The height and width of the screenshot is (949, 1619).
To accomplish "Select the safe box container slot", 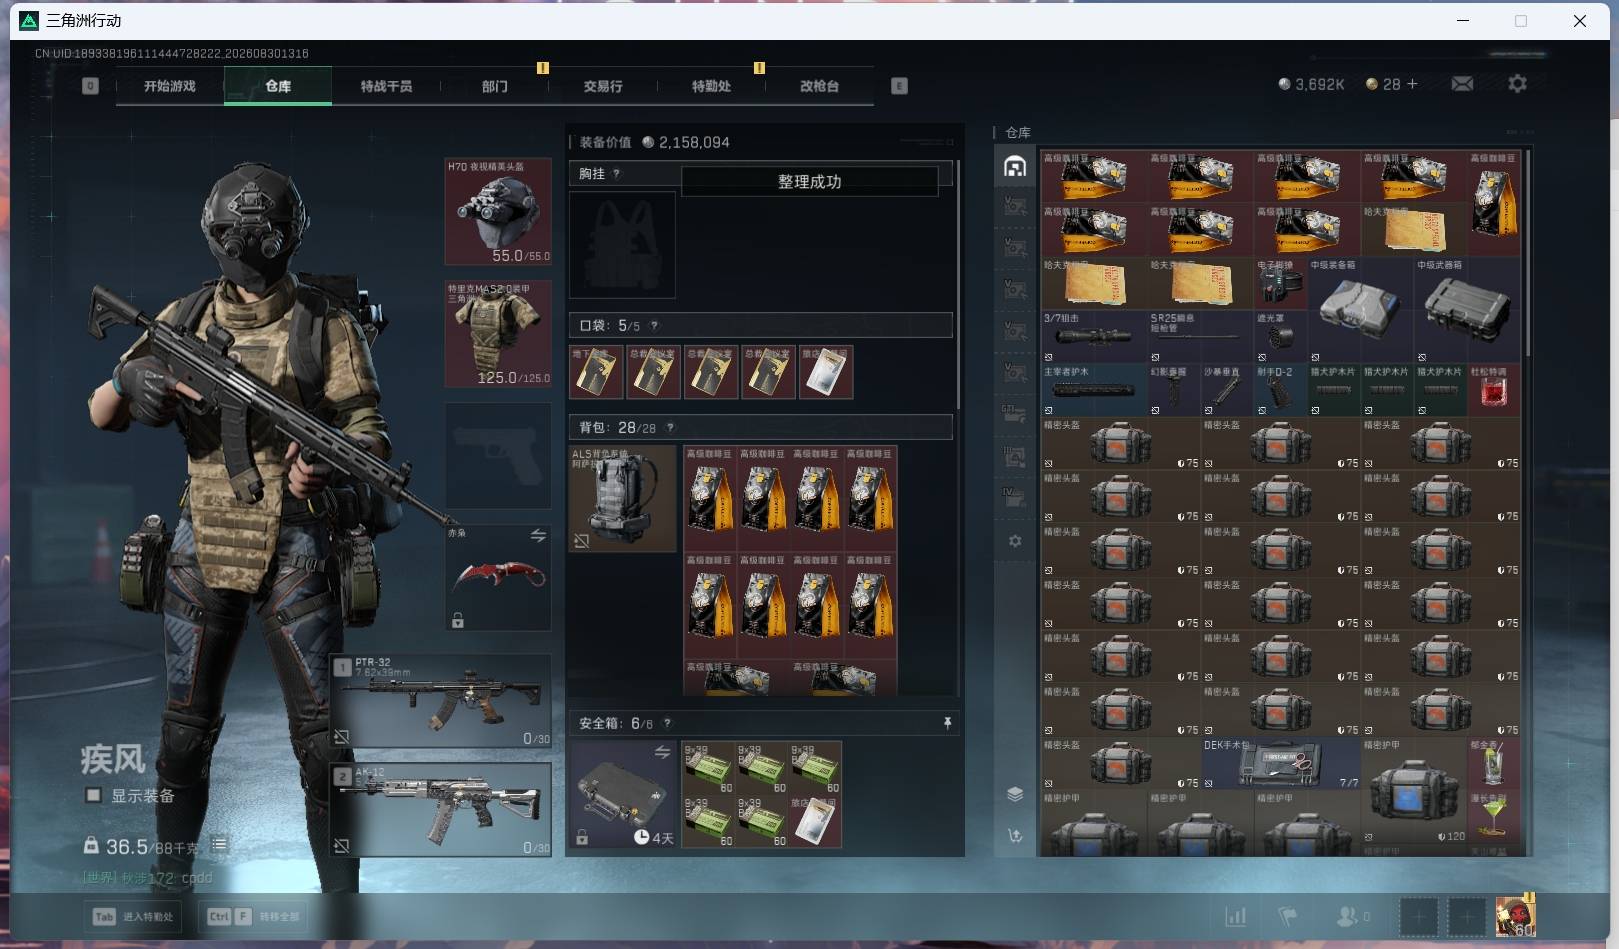I will [624, 794].
